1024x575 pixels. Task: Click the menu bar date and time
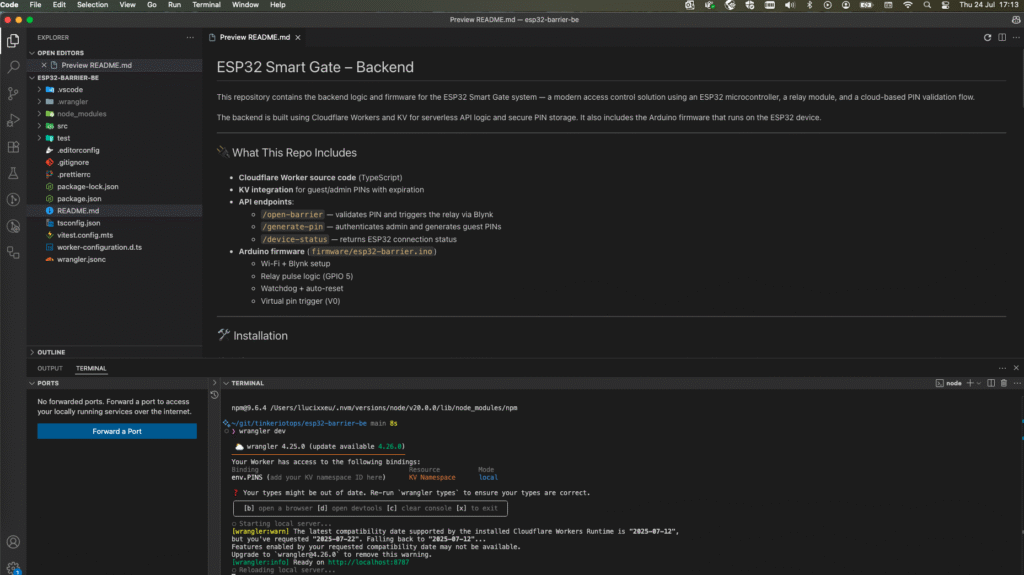tap(989, 5)
